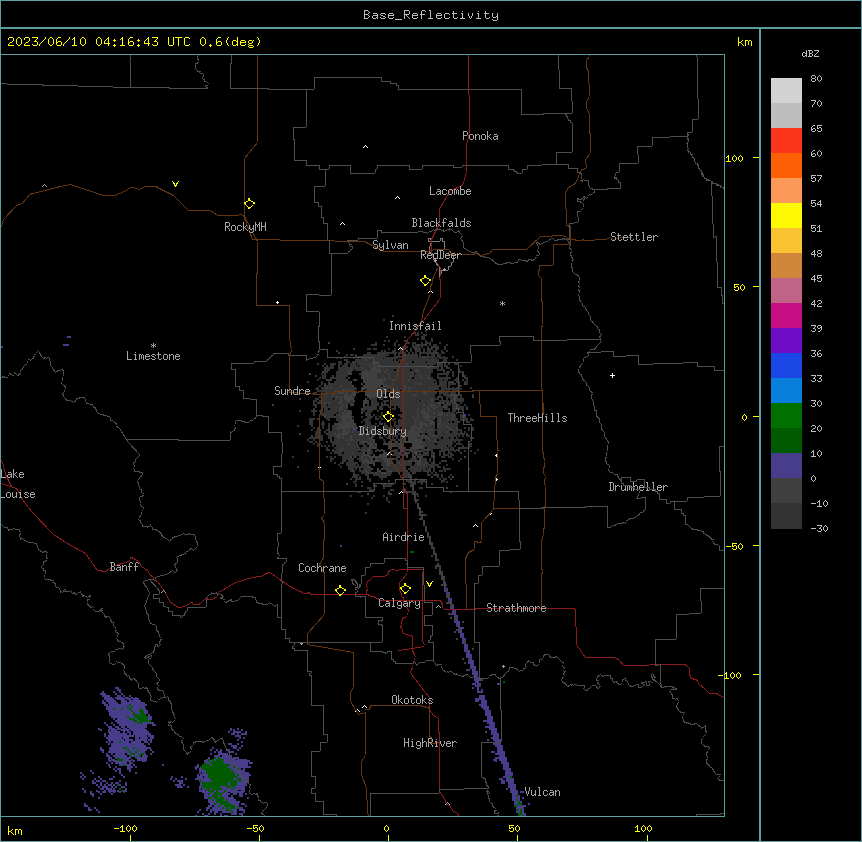Click the yellow diamond marker above Calgary label
This screenshot has height=842, width=862.
click(x=405, y=589)
